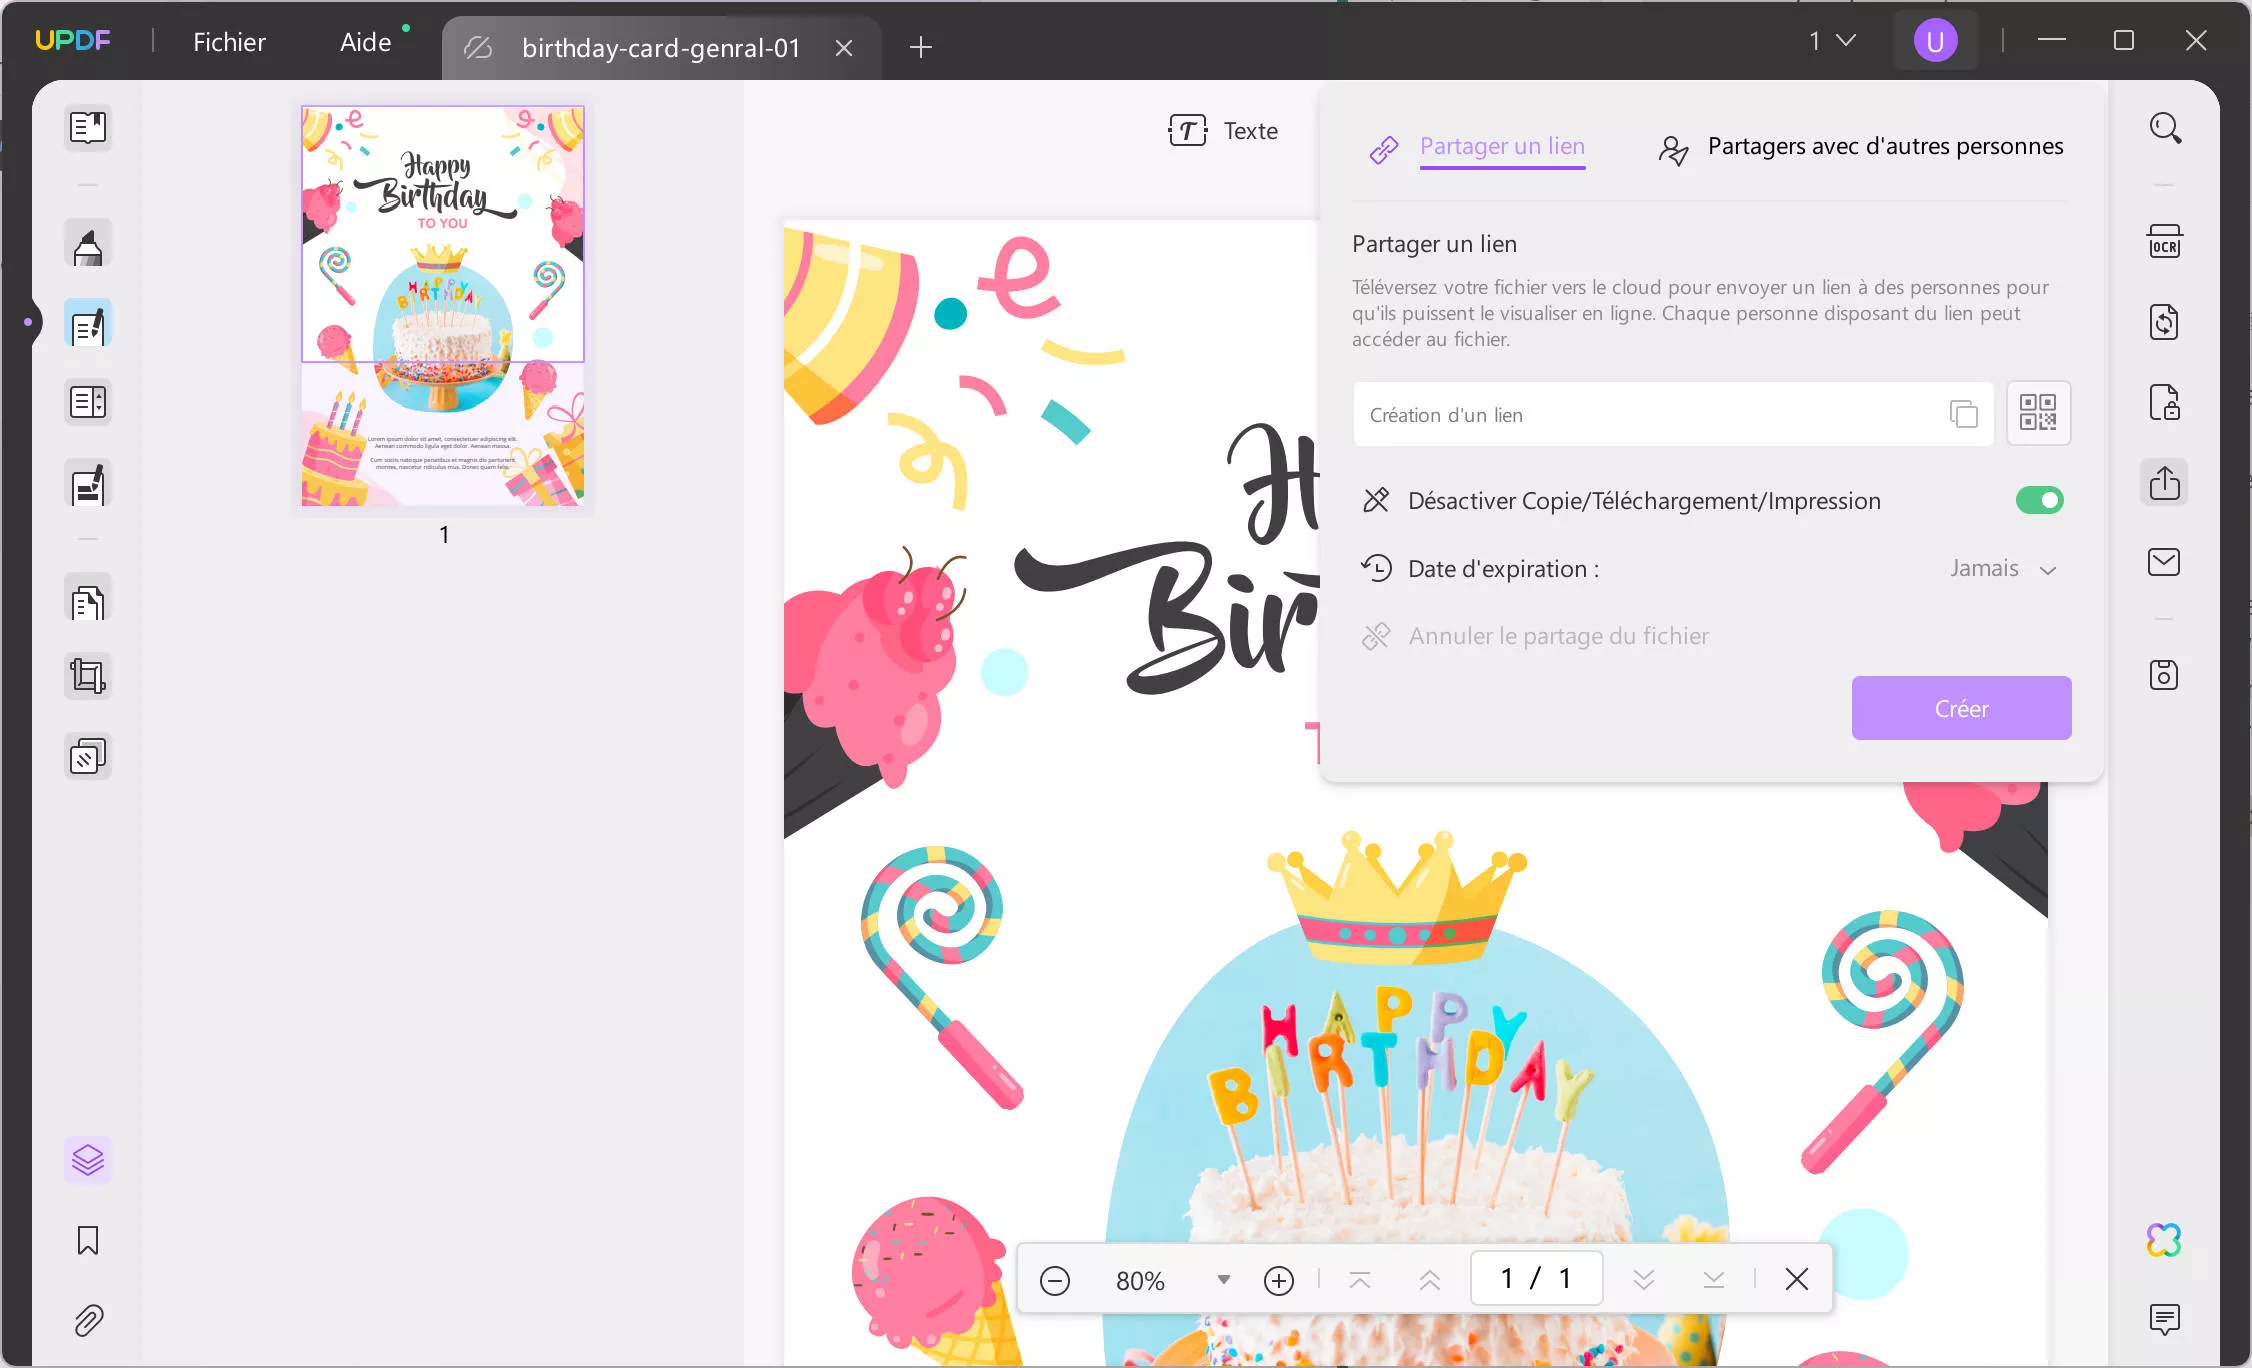Select the Comment highlighter tool
The height and width of the screenshot is (1368, 2252).
tap(88, 244)
